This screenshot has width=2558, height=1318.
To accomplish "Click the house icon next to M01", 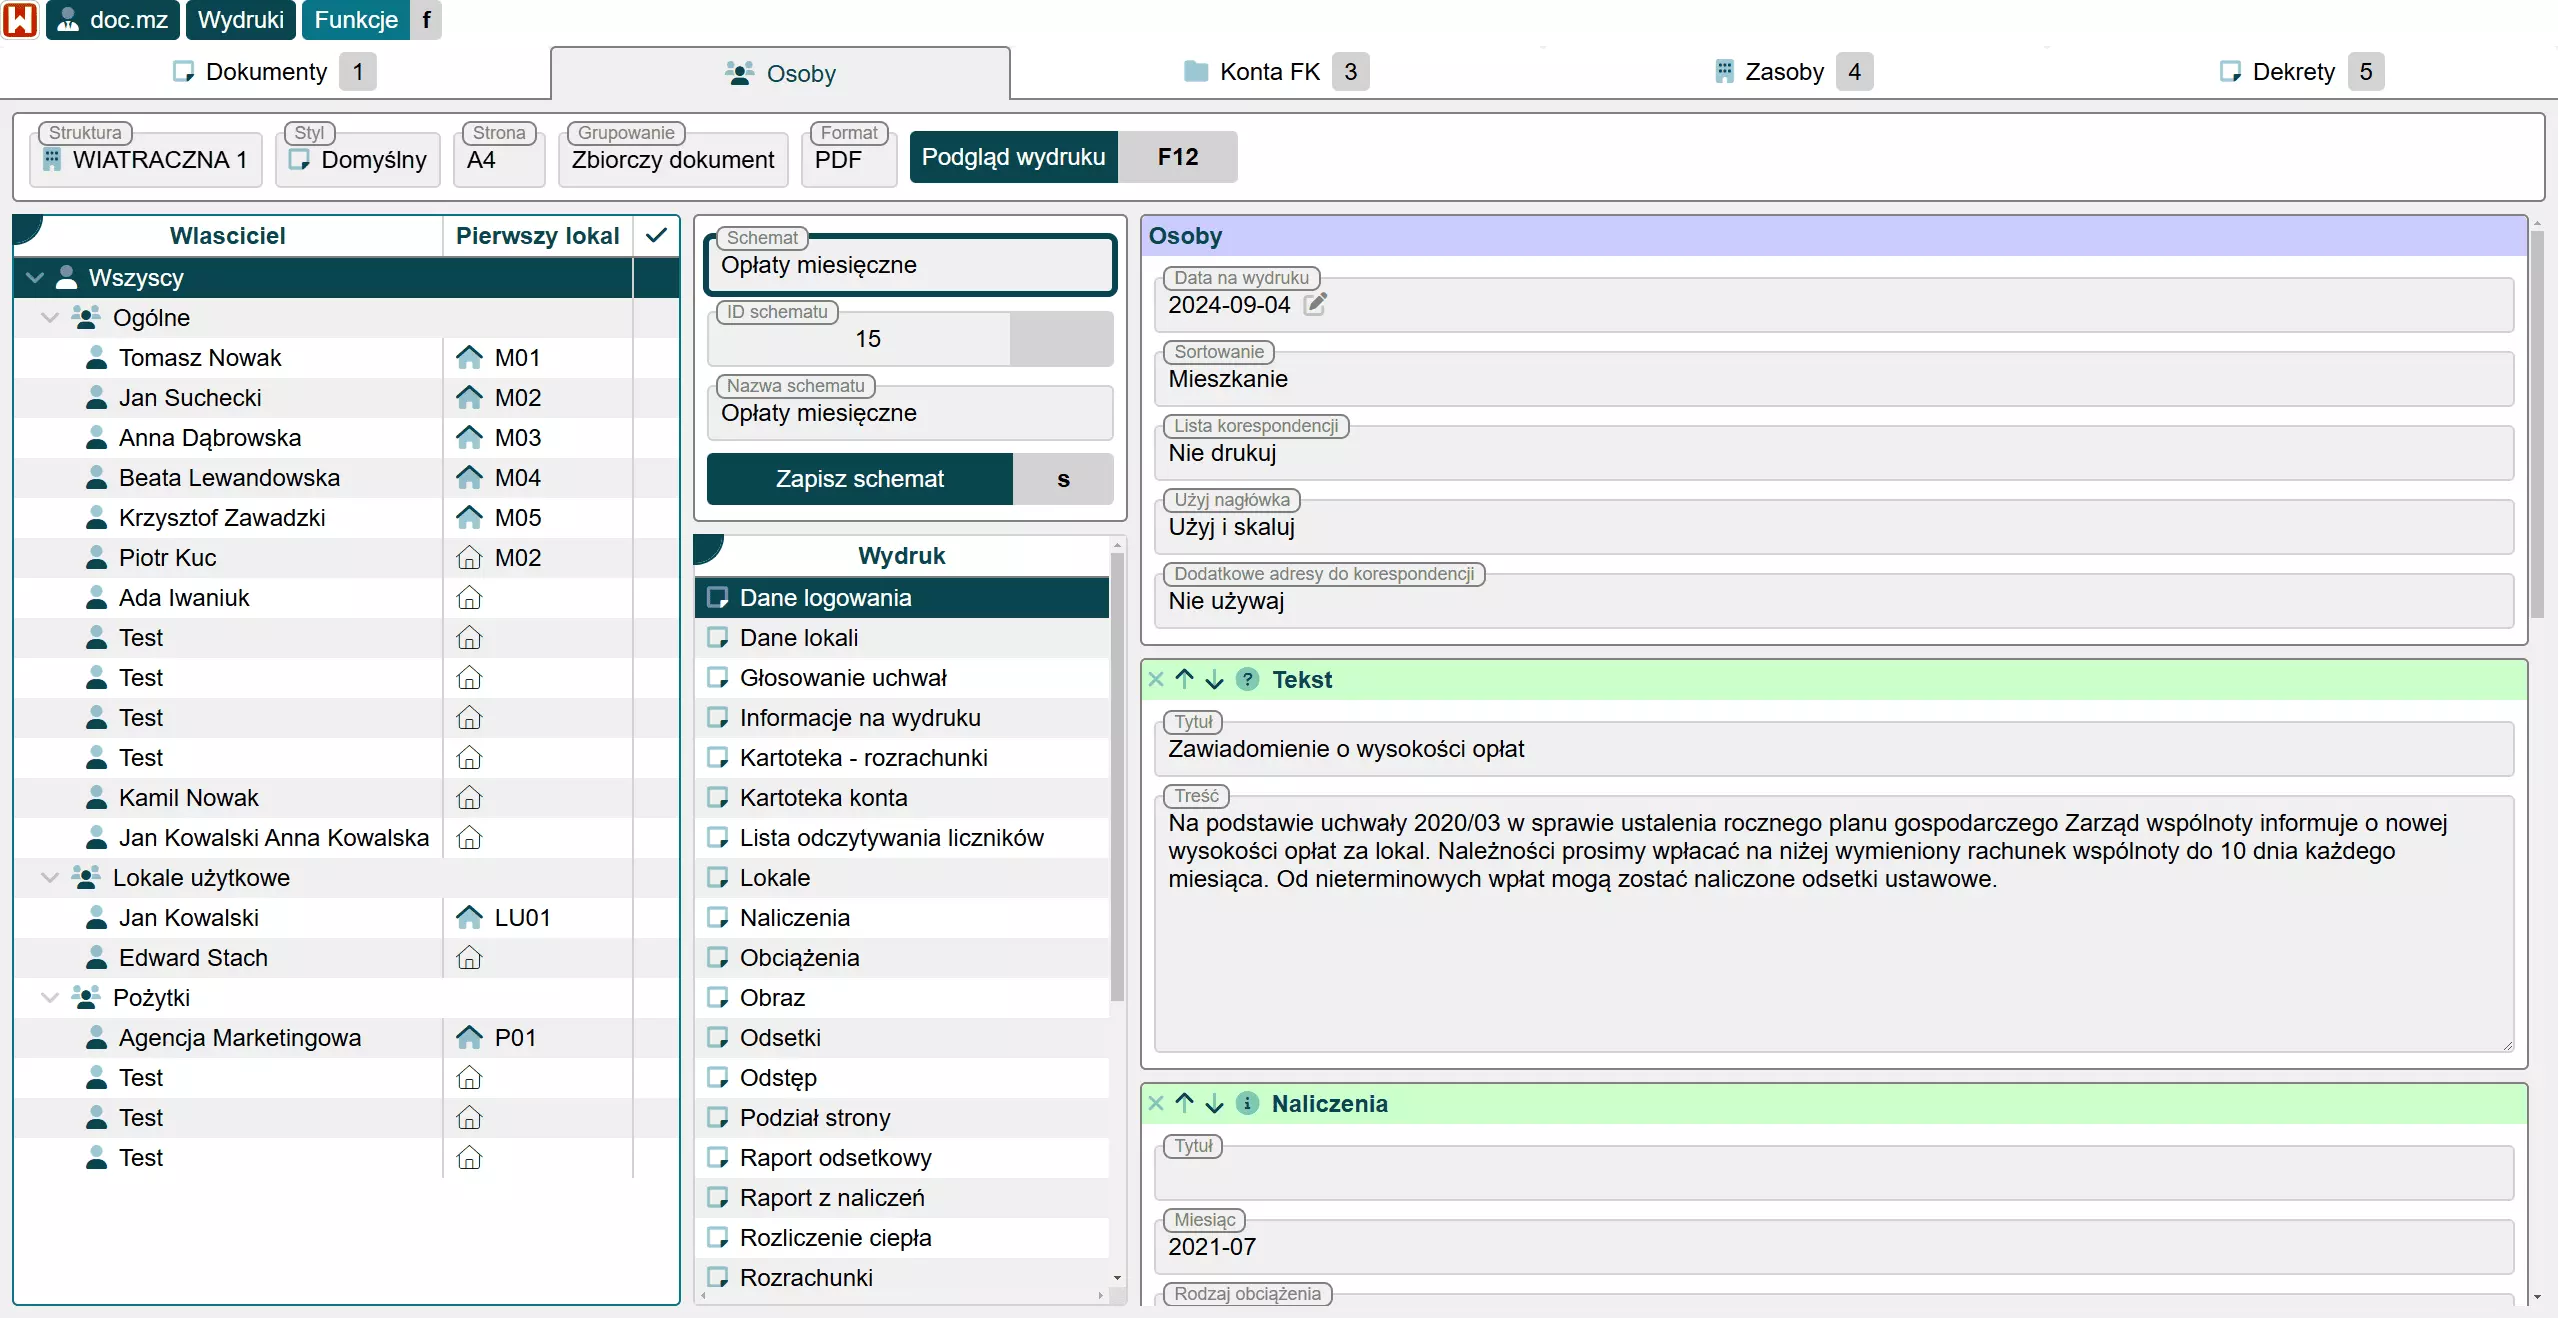I will 469,358.
